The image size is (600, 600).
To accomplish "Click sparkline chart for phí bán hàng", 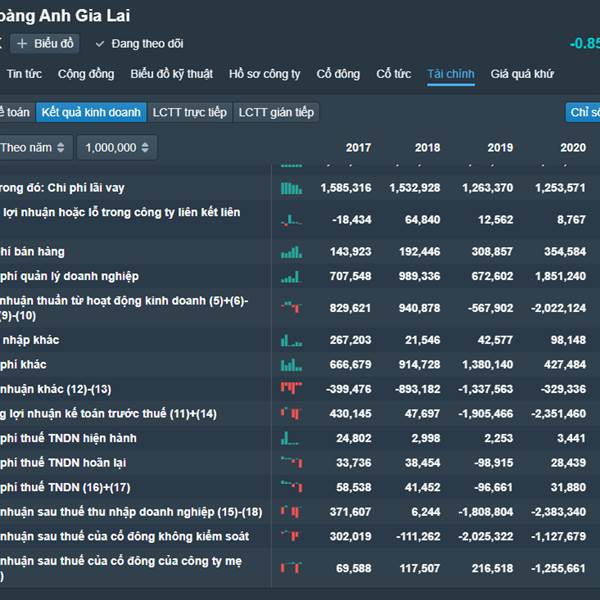I will pos(292,252).
